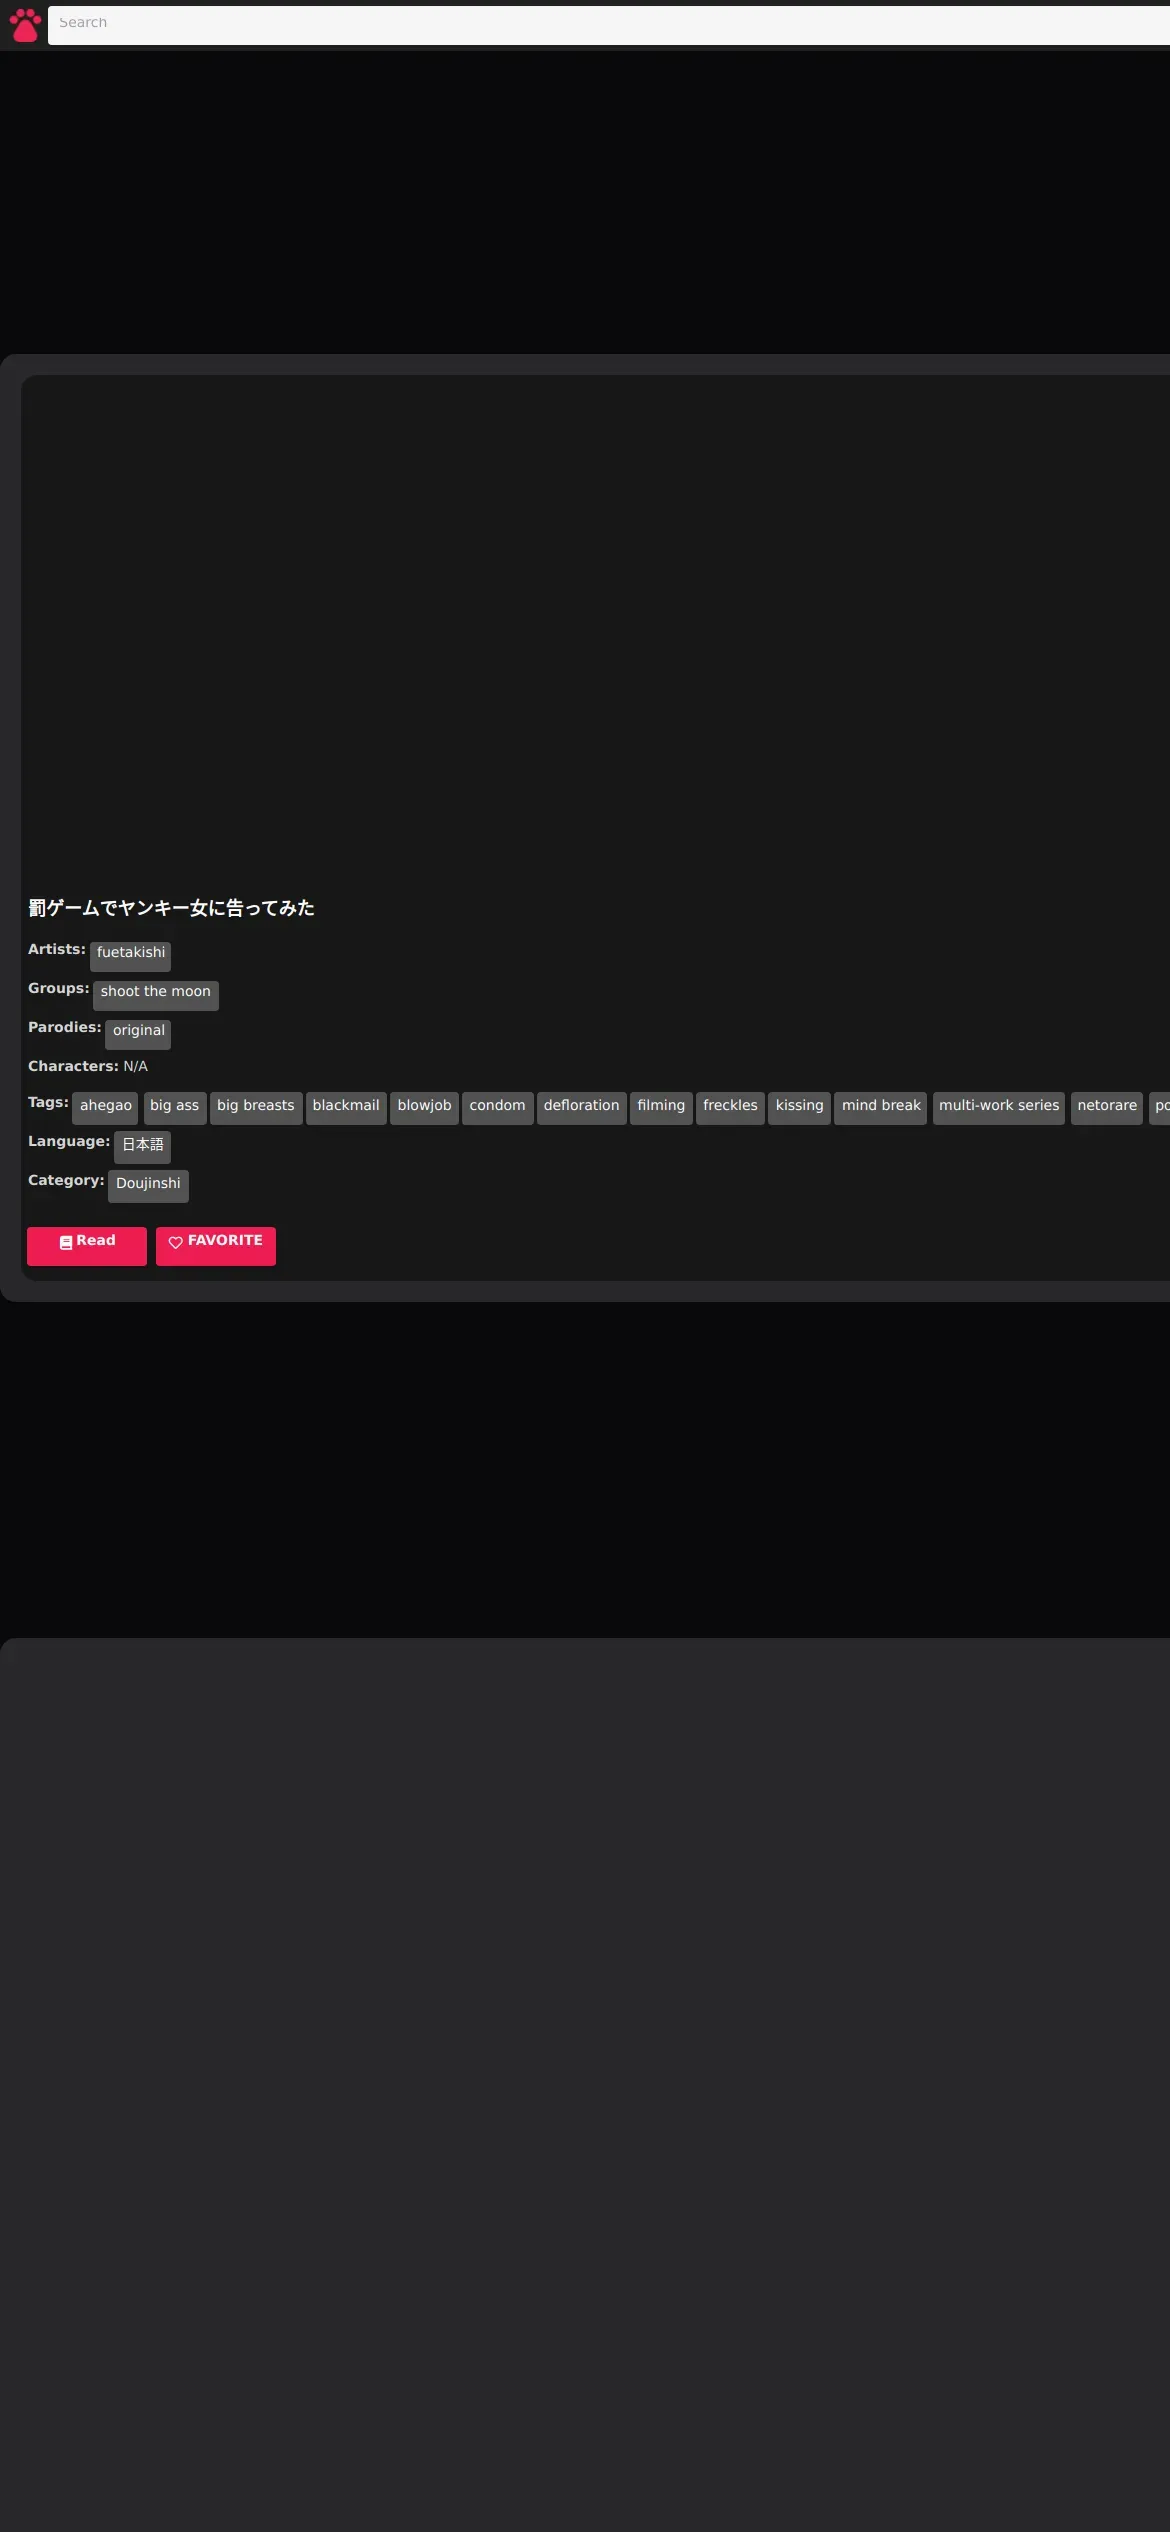The height and width of the screenshot is (2532, 1170).
Task: Open the netorare tag
Action: 1107,1108
